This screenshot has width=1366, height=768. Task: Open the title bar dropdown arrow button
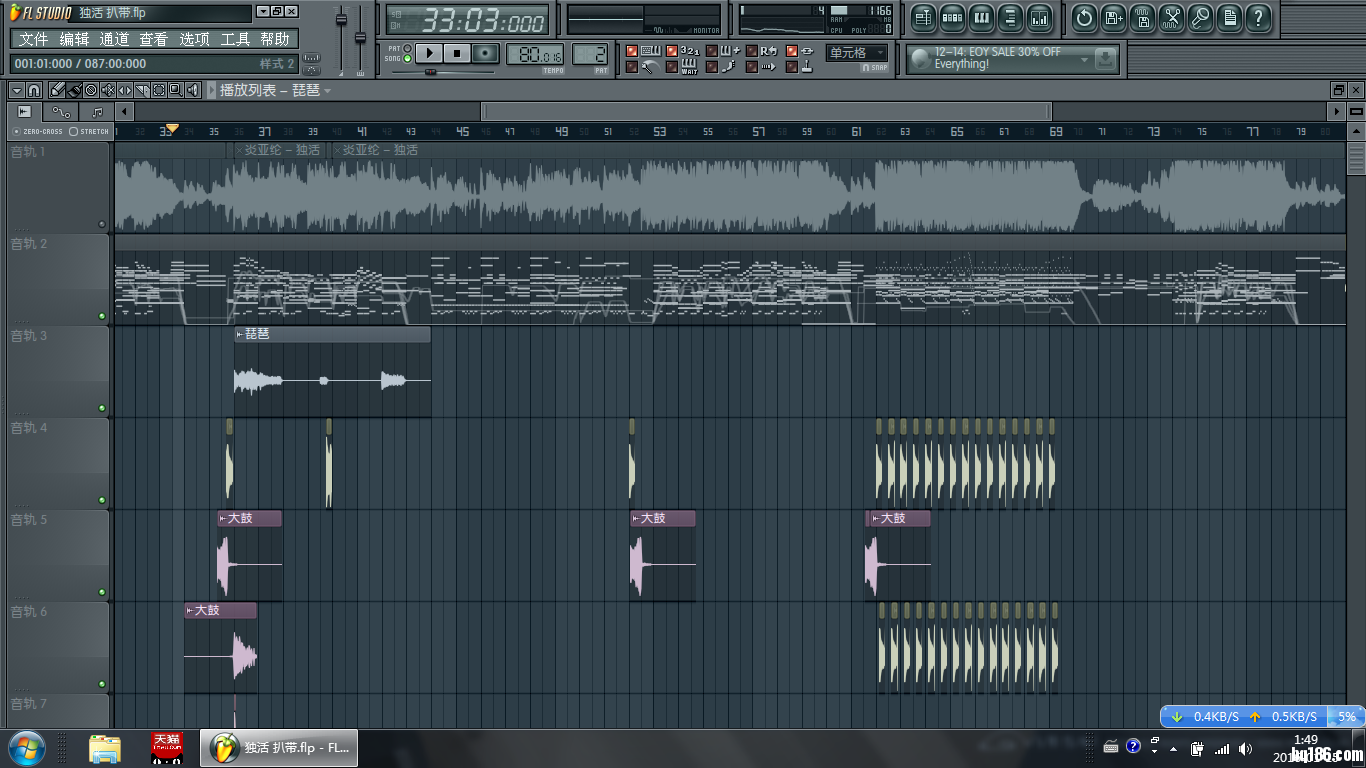click(262, 12)
